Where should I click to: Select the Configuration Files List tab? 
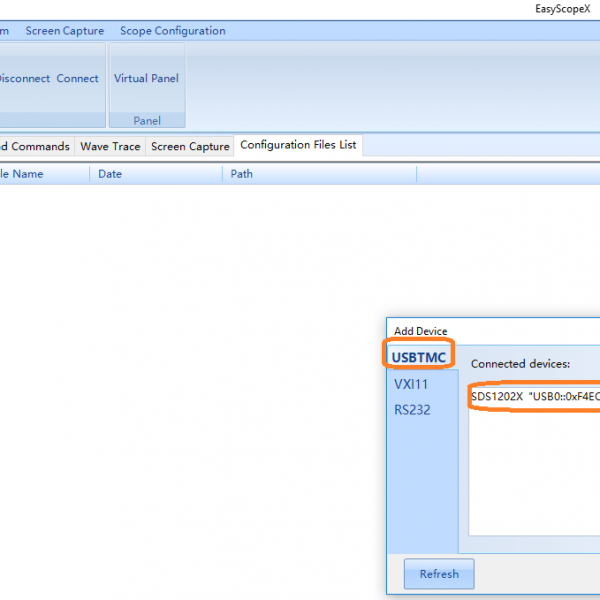pos(298,146)
